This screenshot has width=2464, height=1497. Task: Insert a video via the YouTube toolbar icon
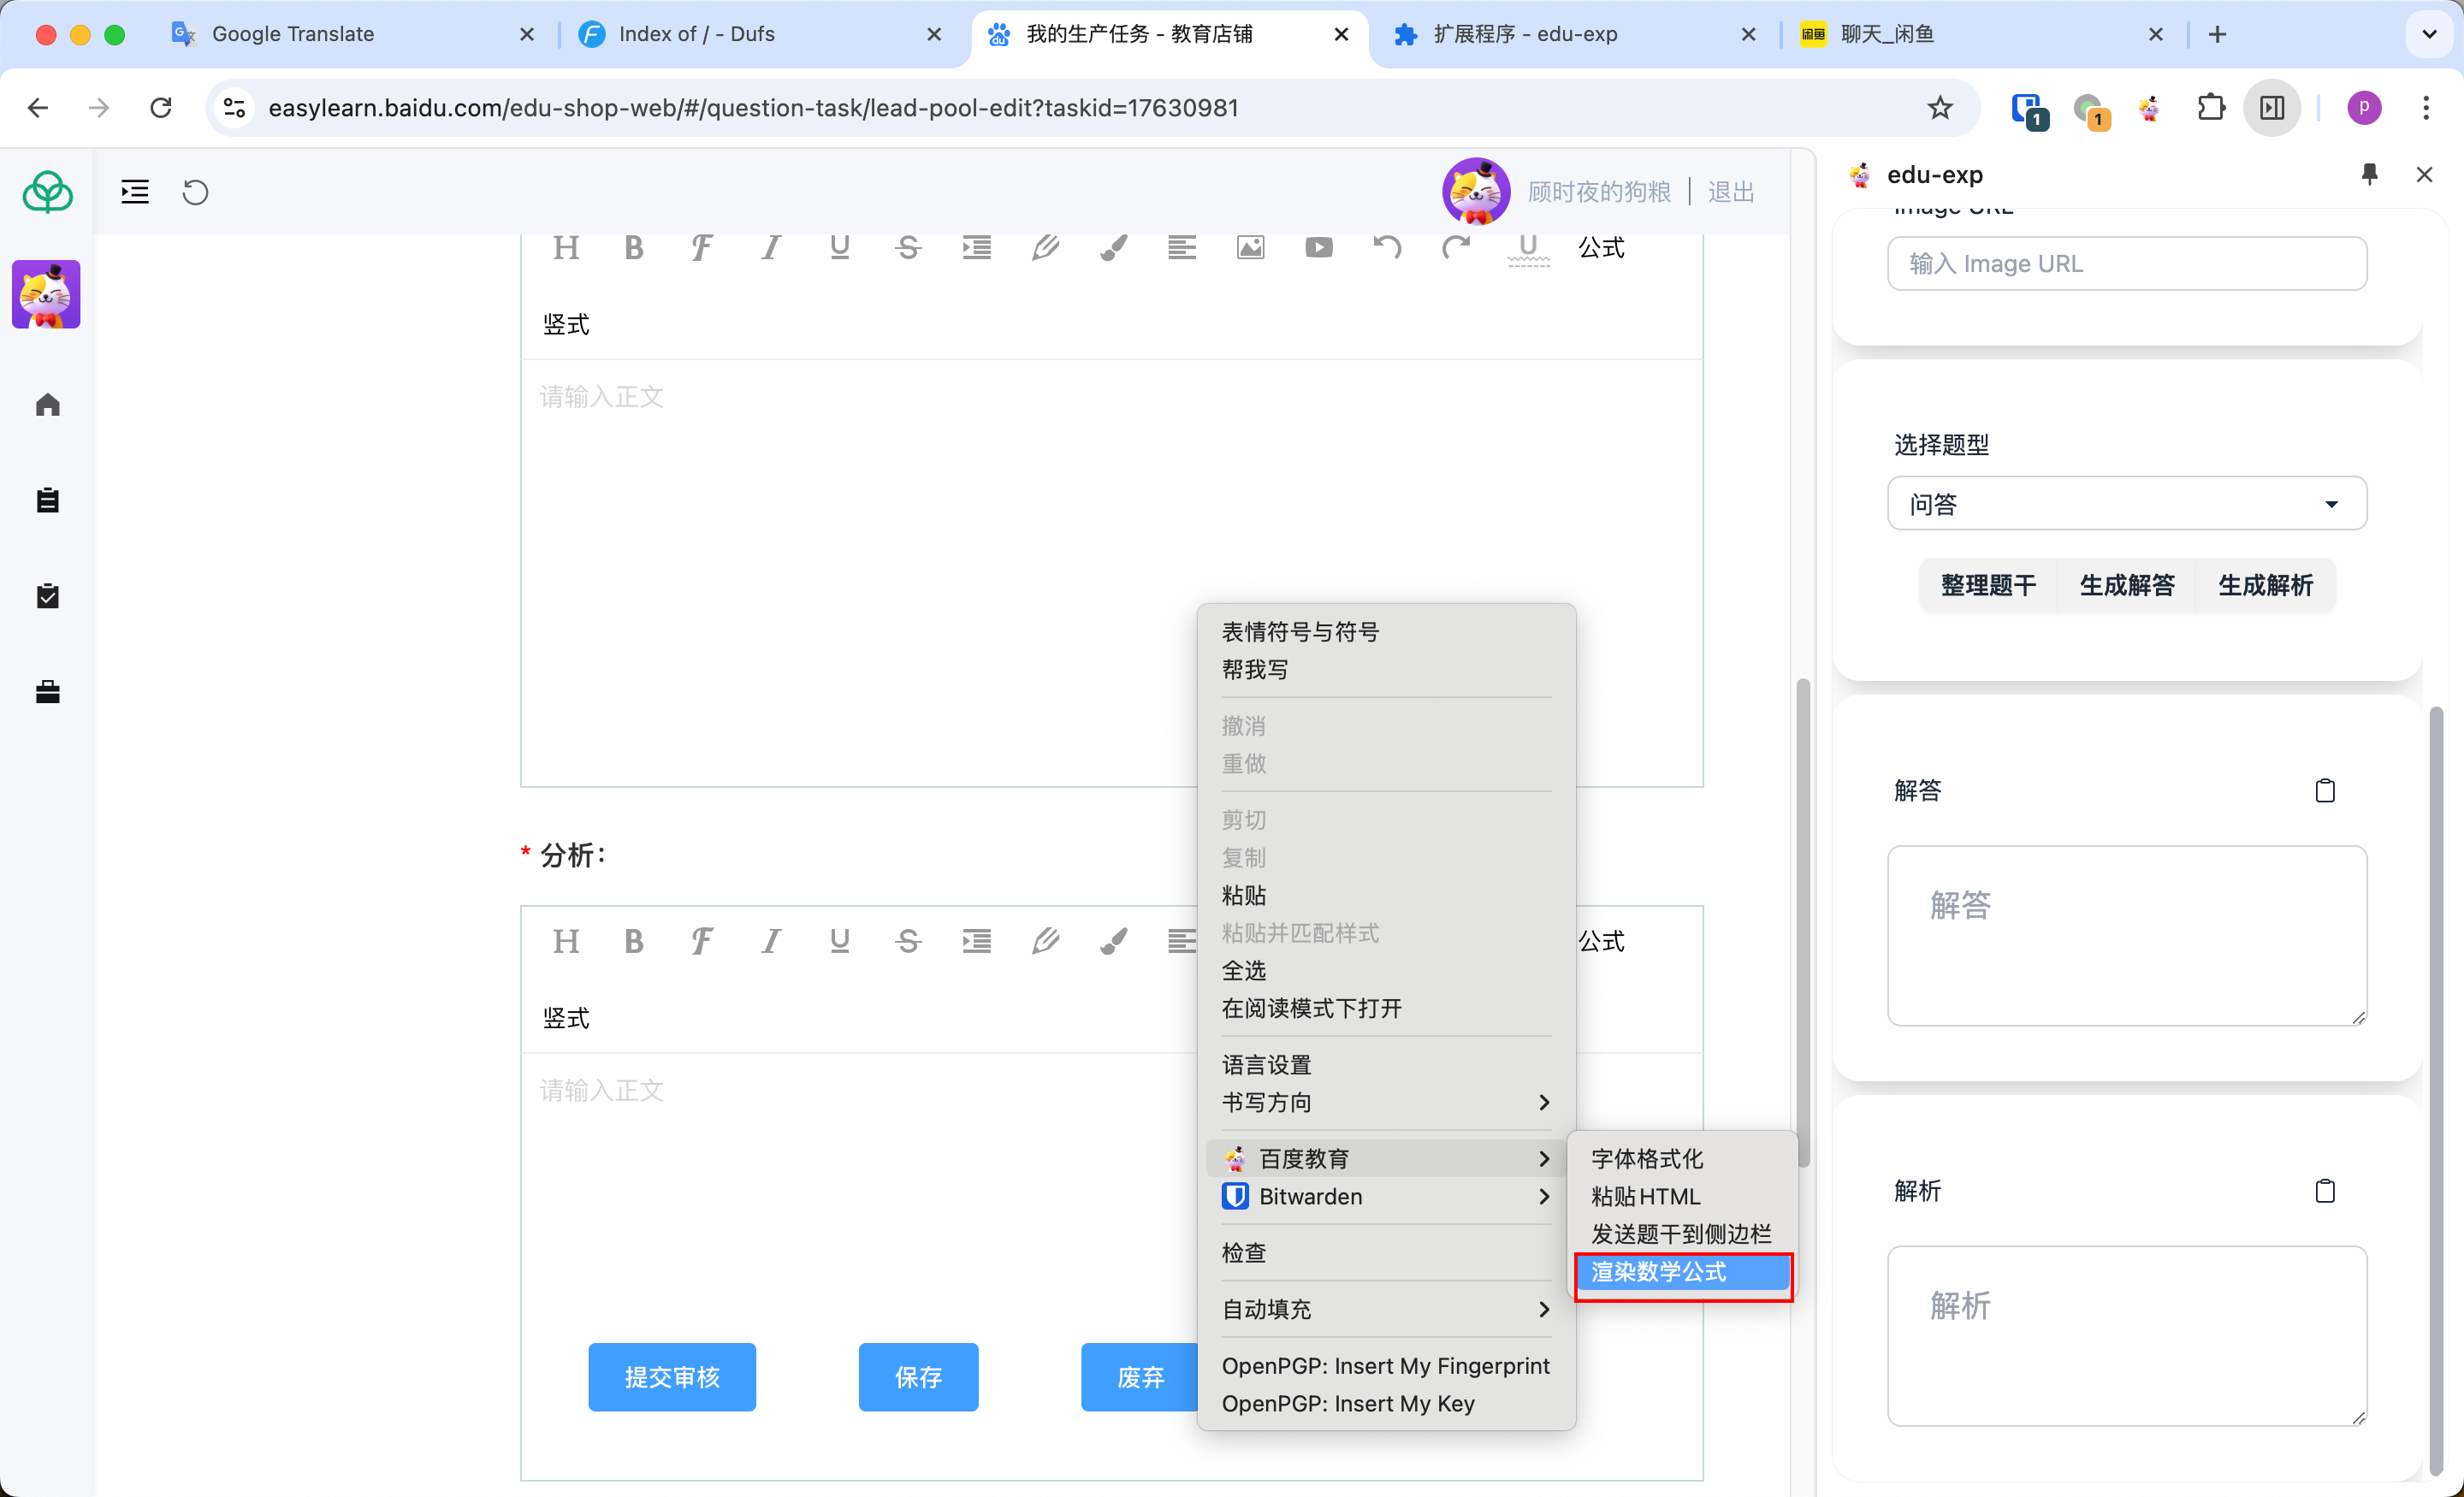pos(1319,247)
